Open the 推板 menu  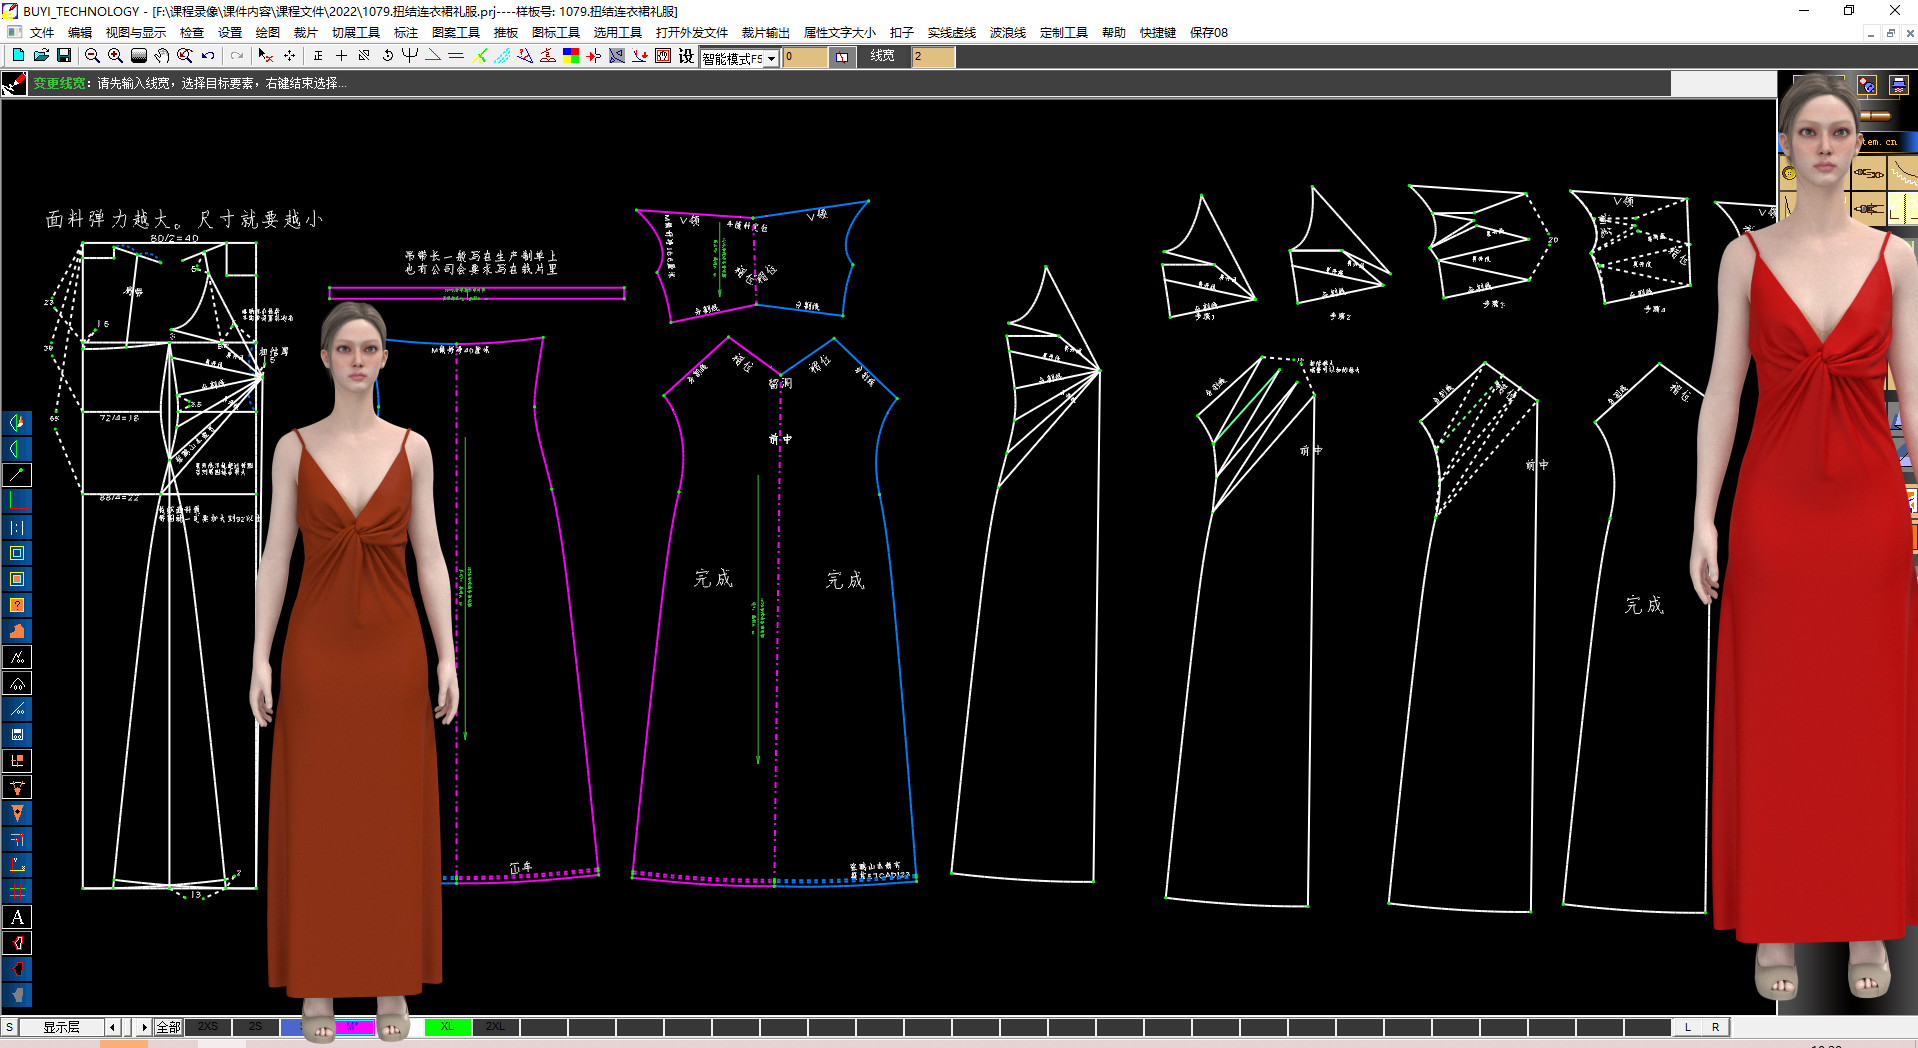click(506, 33)
